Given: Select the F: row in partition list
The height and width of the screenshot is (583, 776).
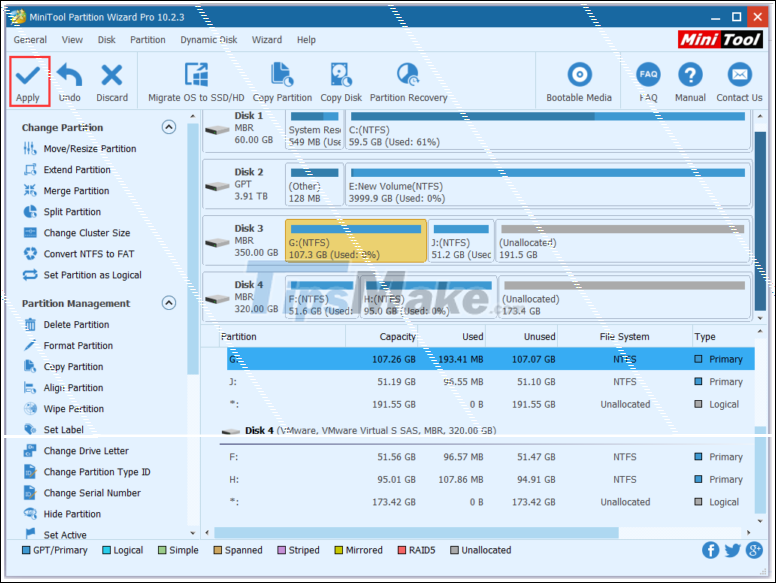Looking at the screenshot, I should pos(491,457).
